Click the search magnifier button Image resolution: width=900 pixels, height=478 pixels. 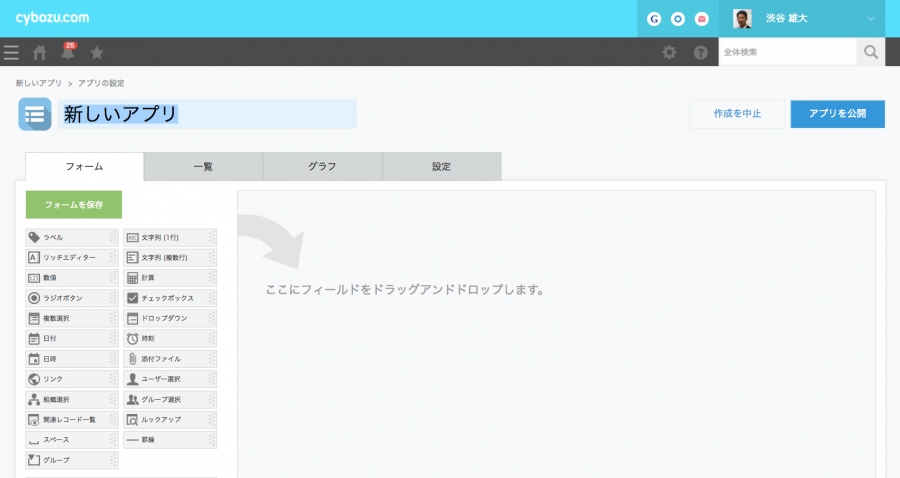tap(871, 52)
